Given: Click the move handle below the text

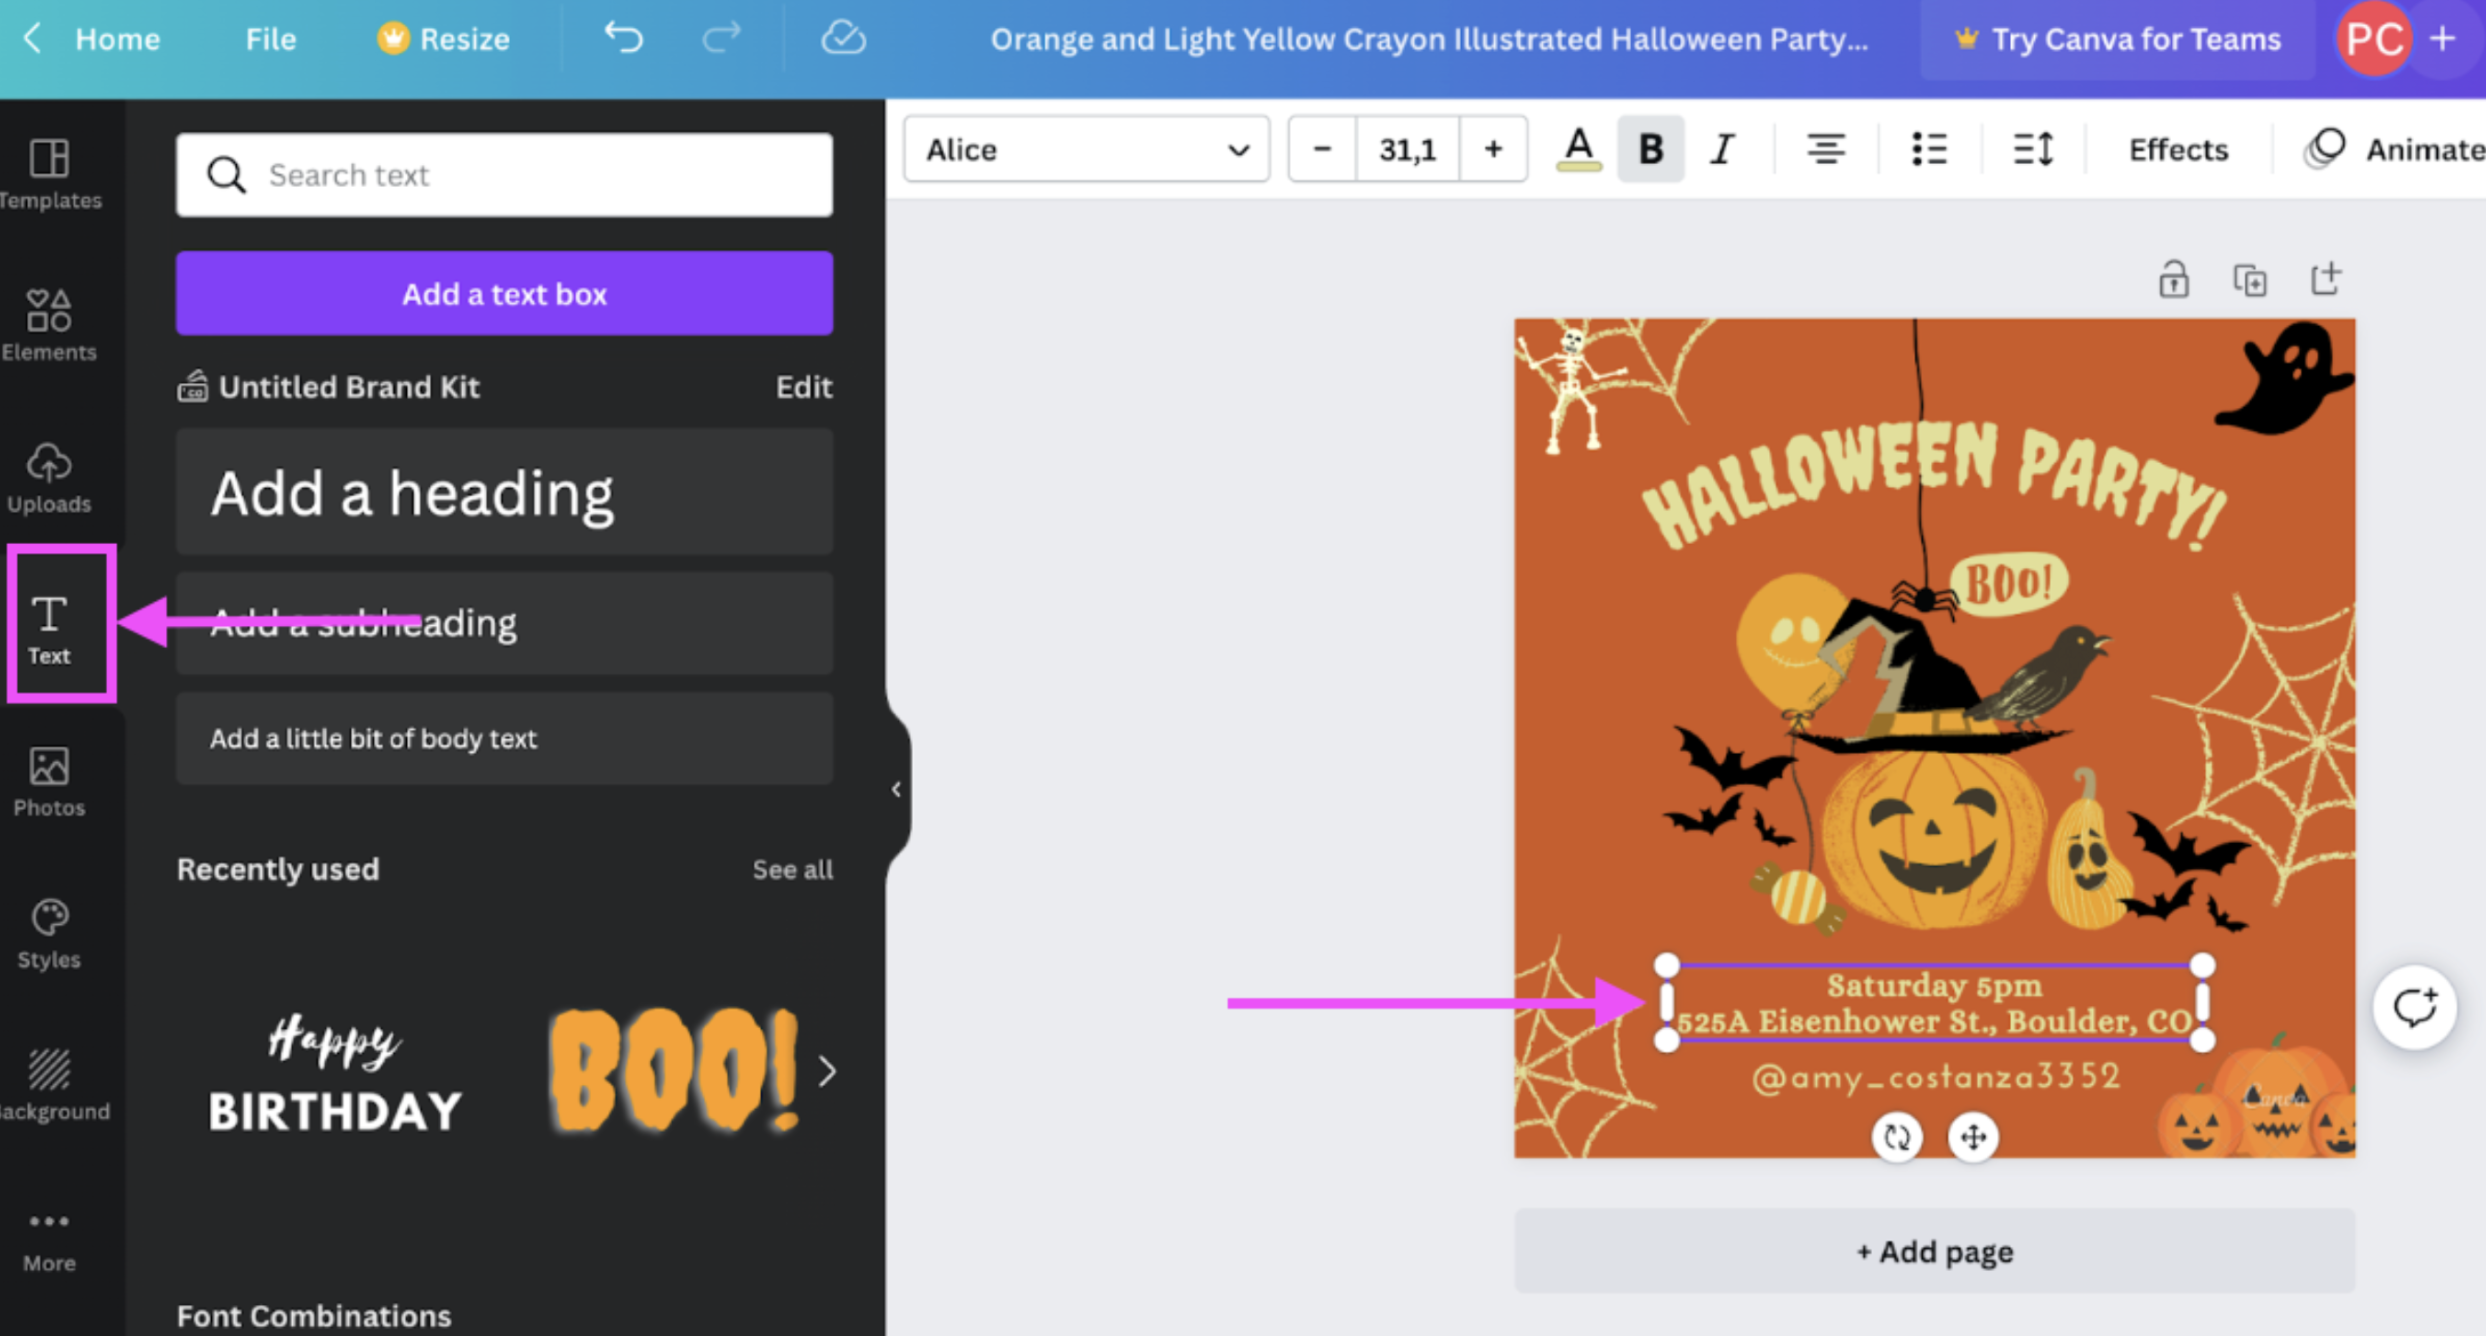Looking at the screenshot, I should pyautogui.click(x=1972, y=1137).
